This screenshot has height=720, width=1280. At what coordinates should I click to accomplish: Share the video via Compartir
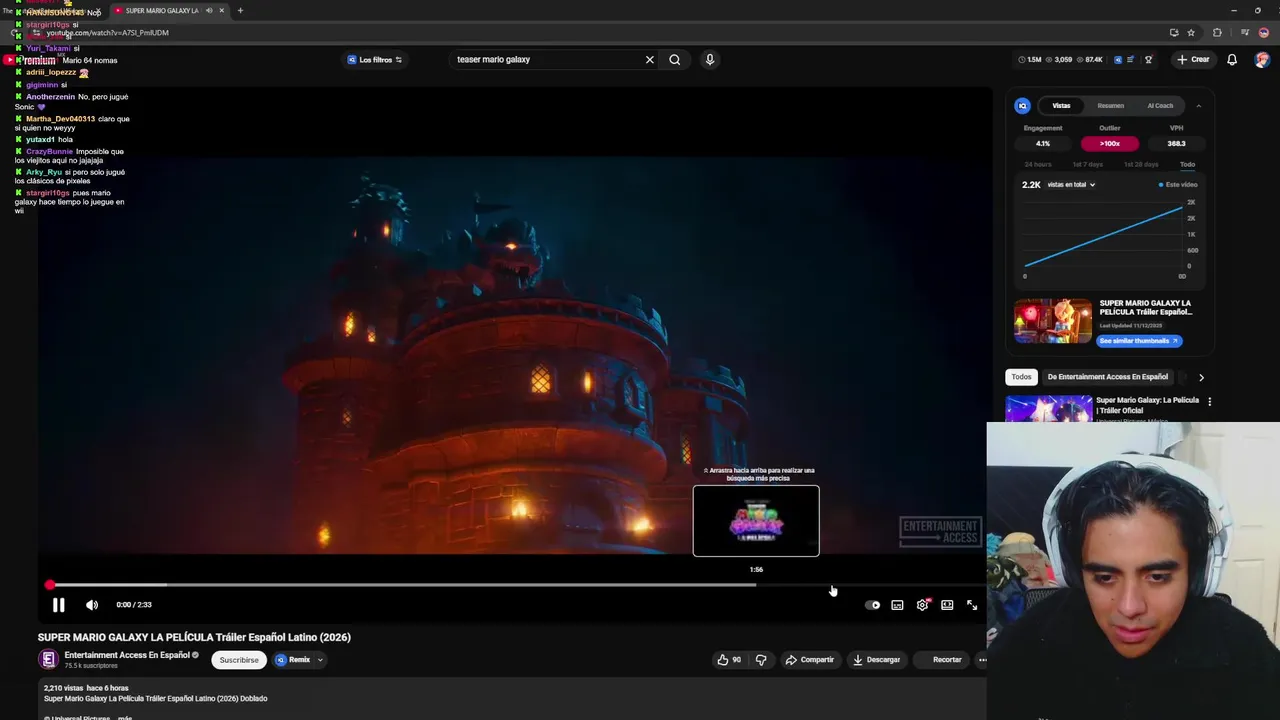809,660
